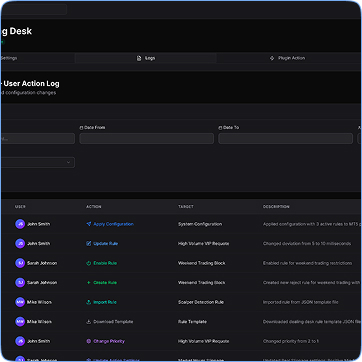This screenshot has width=362, height=362.
Task: Click the 'Changed priority from 2 to 1' description
Action: pyautogui.click(x=291, y=341)
